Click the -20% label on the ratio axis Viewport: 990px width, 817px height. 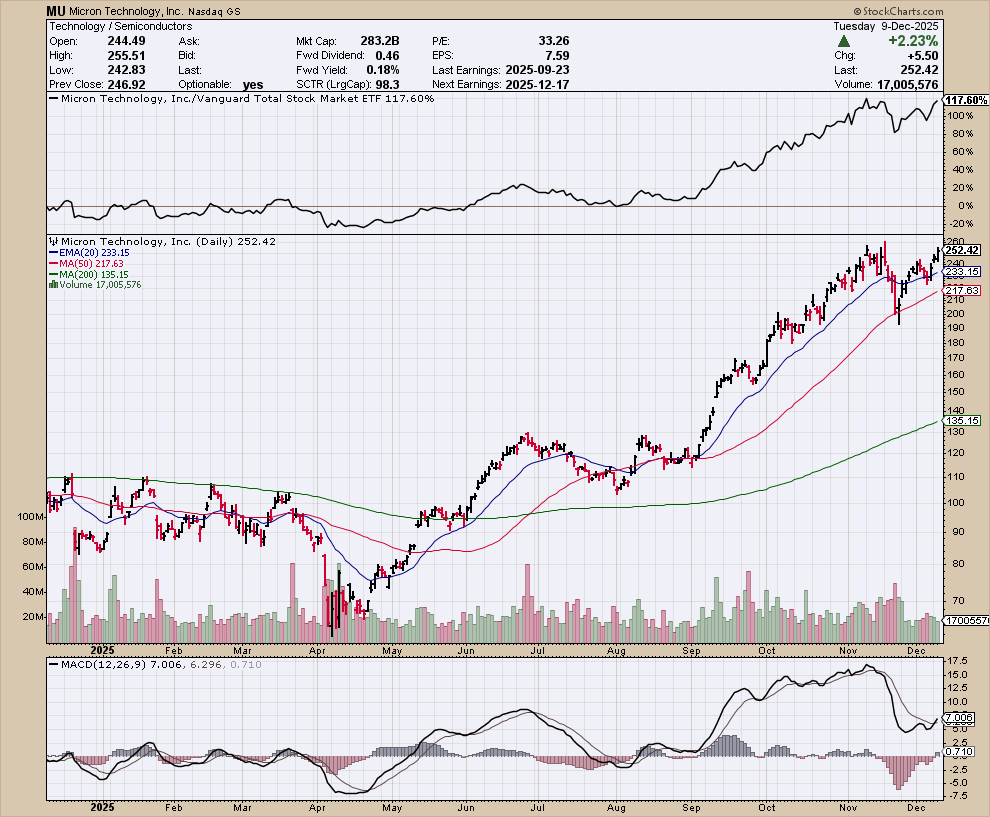[960, 224]
